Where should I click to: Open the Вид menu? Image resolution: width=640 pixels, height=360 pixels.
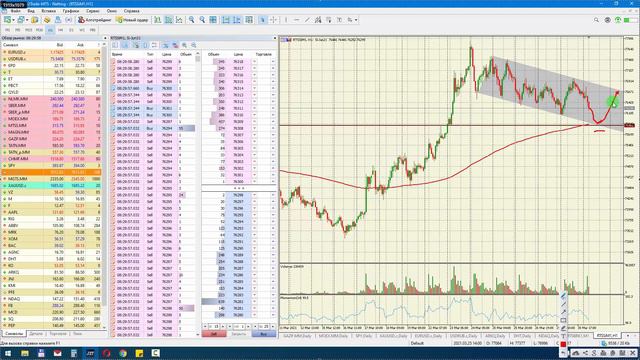pyautogui.click(x=31, y=11)
